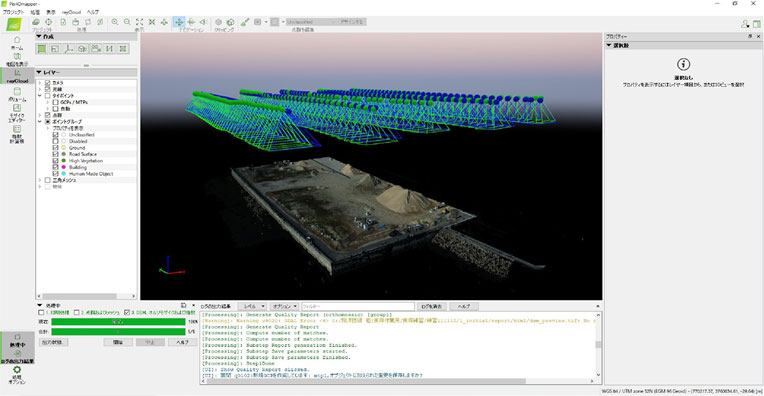Toggle the Building point group checkbox
Screen dimensions: 764x396
tap(56, 167)
